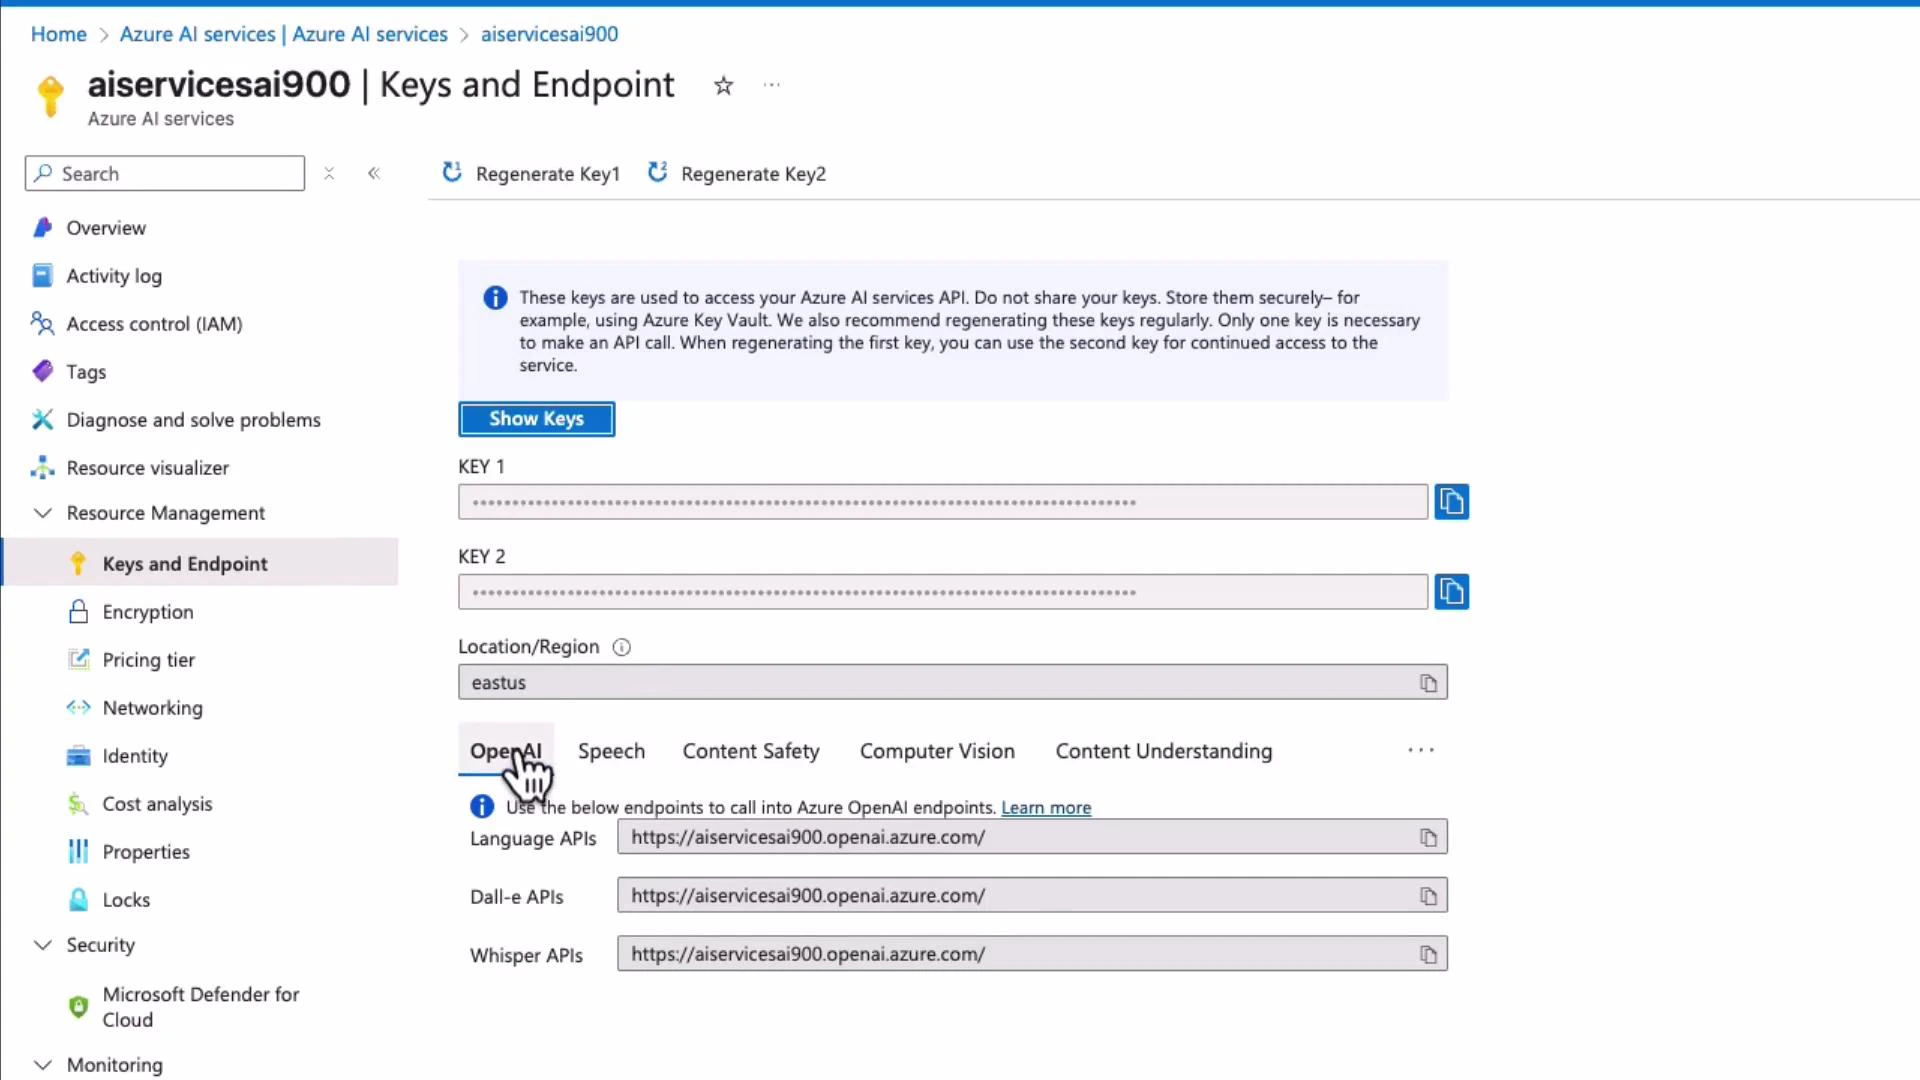Screen dimensions: 1920x1080
Task: Copy the Whisper APIs endpoint URL
Action: 1428,954
